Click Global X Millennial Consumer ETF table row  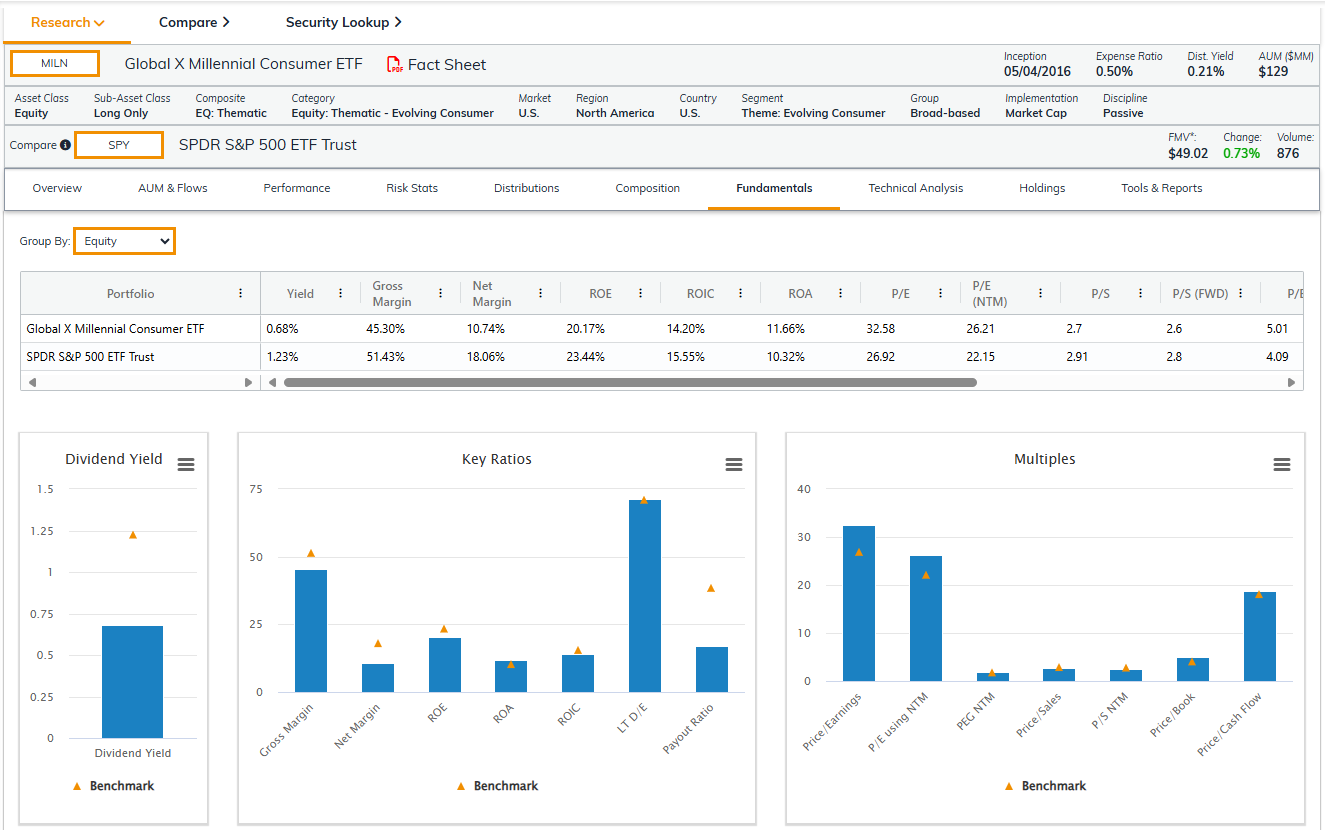tap(662, 328)
